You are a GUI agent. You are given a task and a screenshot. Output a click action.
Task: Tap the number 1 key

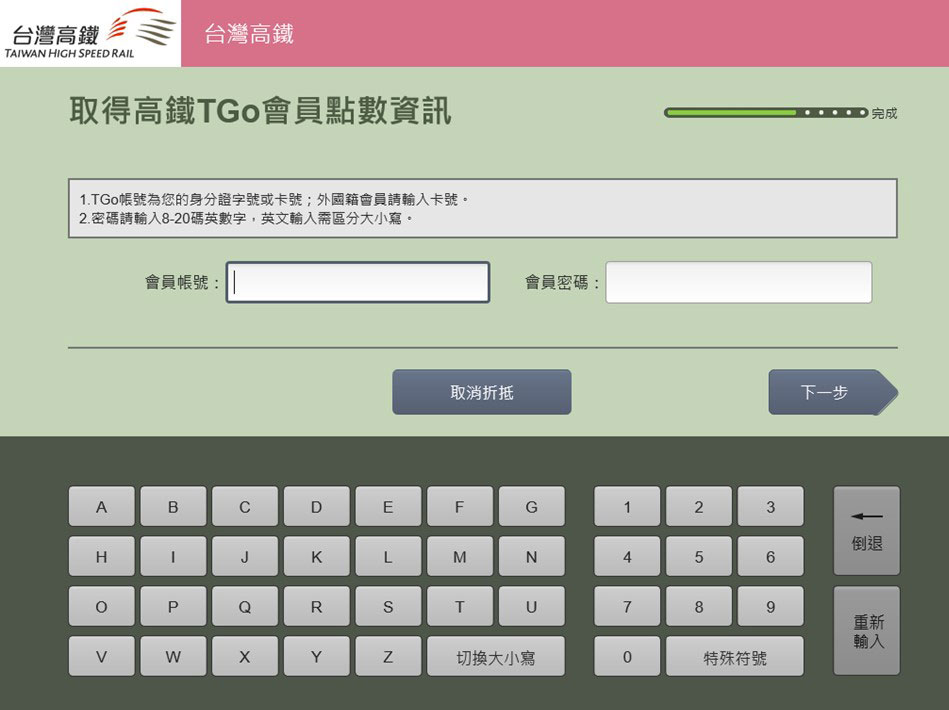click(627, 506)
